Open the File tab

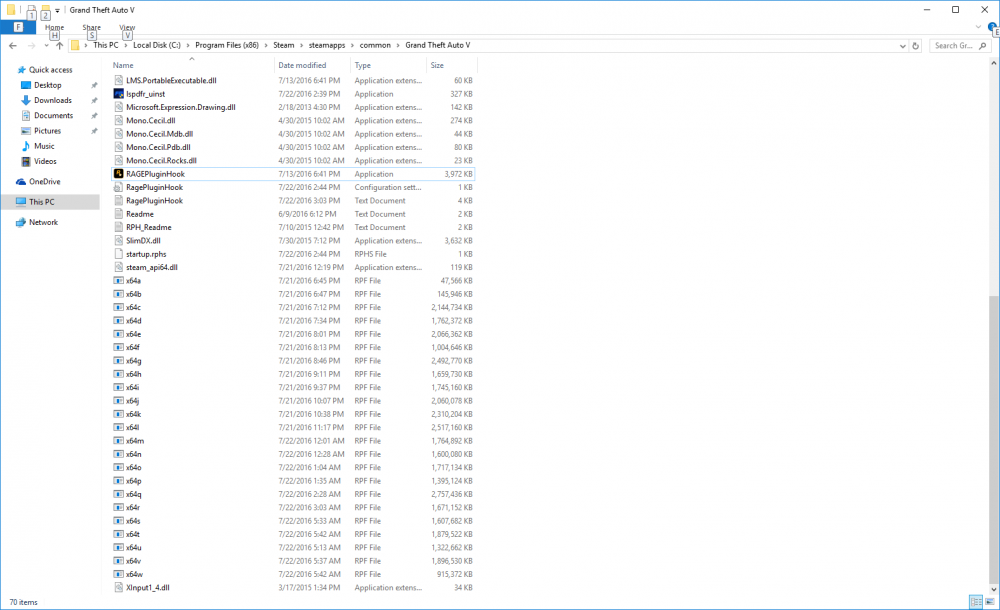(18, 27)
